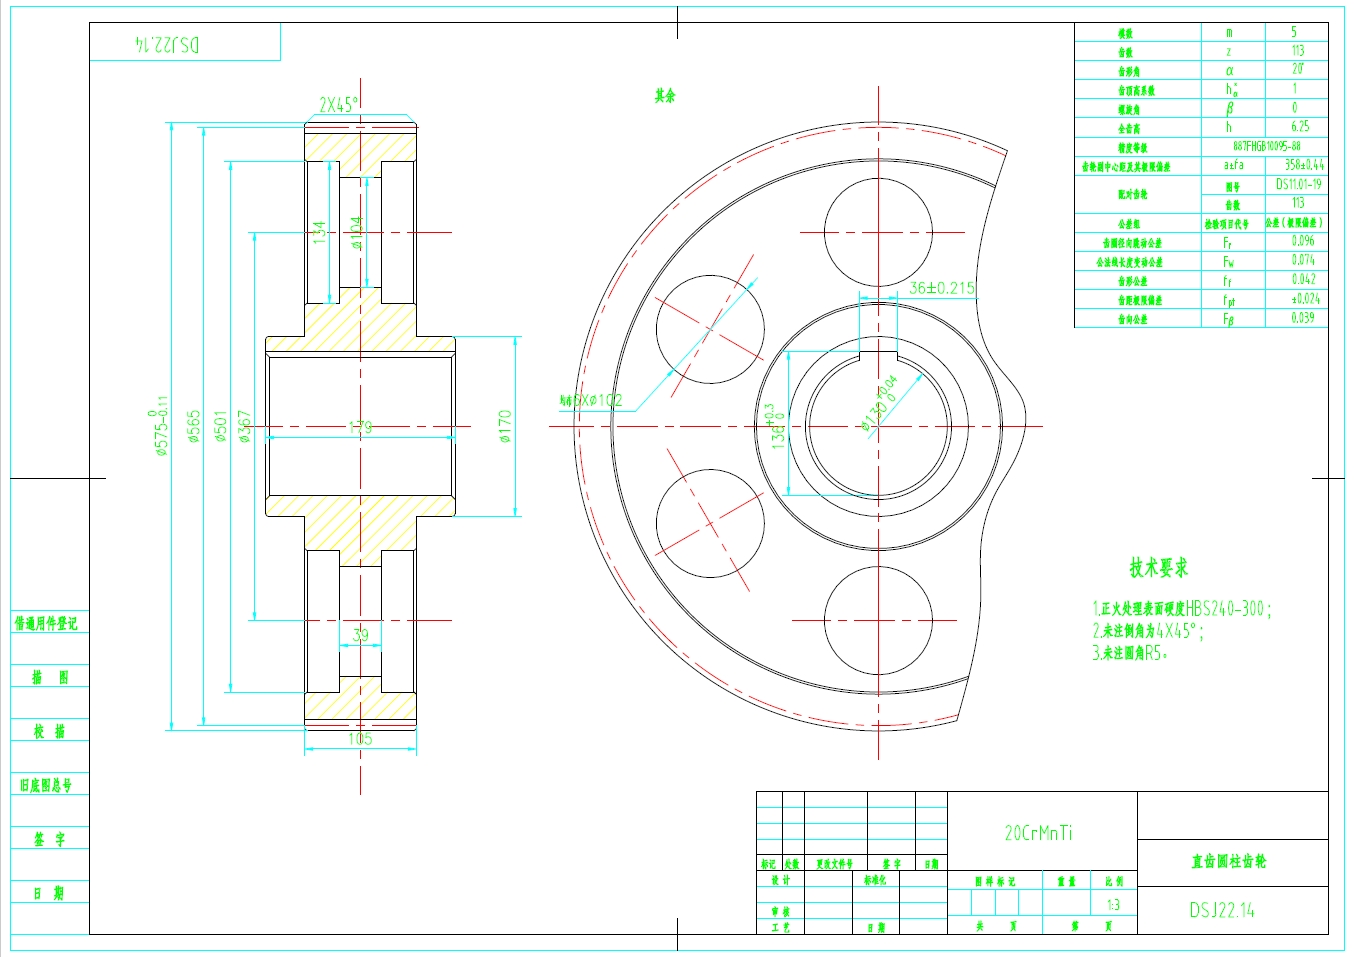Click technical note 1 about HBS240-300 hardness

coord(1181,608)
